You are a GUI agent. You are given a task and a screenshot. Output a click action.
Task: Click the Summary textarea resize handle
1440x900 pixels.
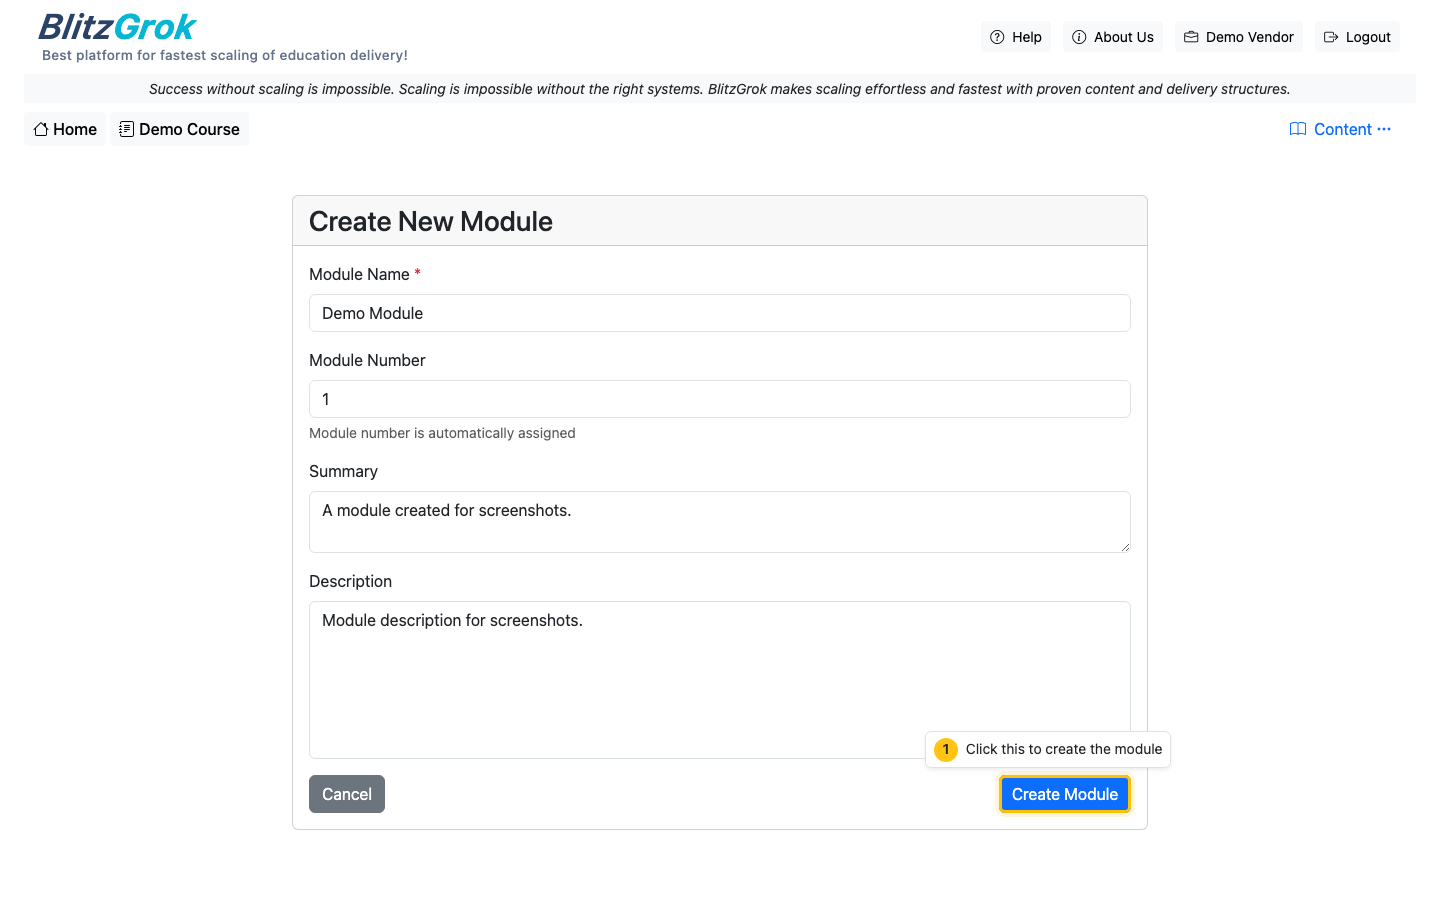tap(1126, 548)
